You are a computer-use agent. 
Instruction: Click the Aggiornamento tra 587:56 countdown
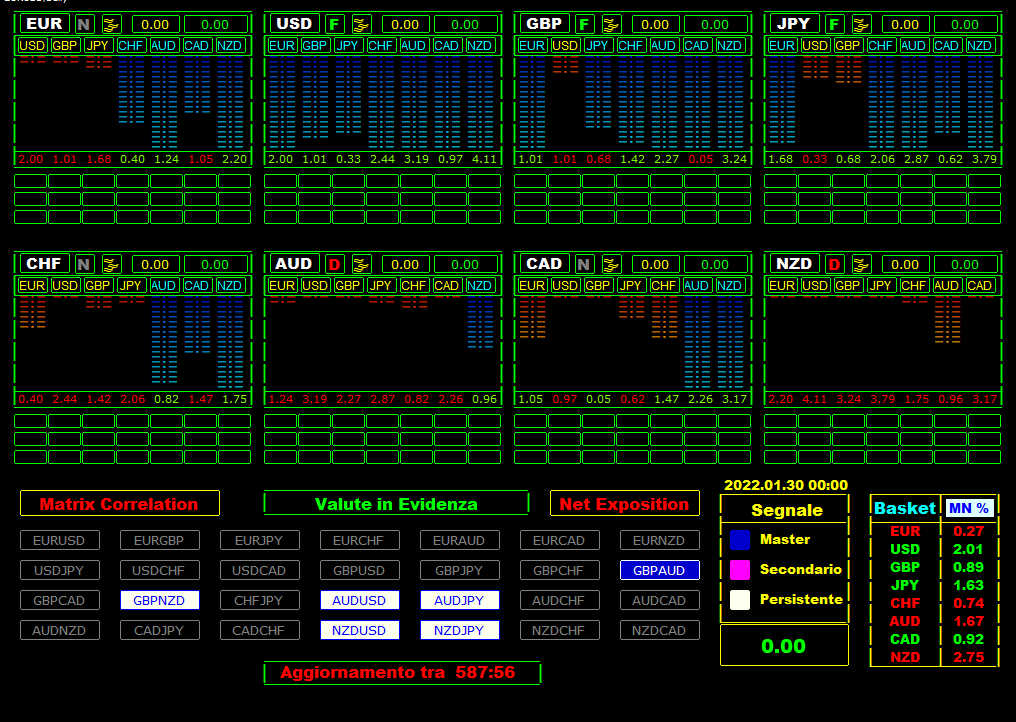(402, 673)
